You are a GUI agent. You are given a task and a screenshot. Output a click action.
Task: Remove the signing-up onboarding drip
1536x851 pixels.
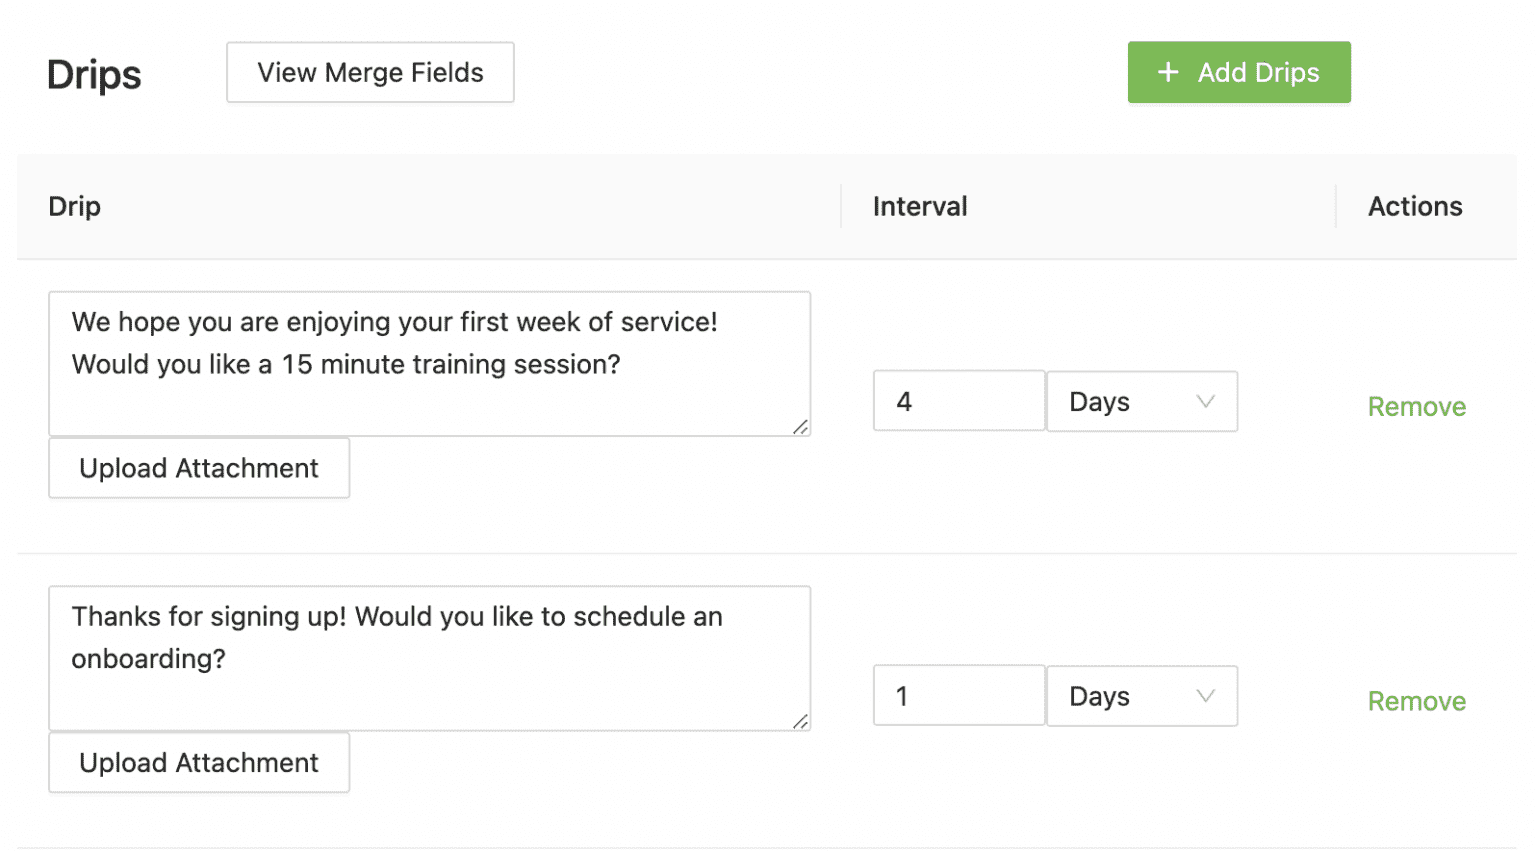click(1416, 702)
